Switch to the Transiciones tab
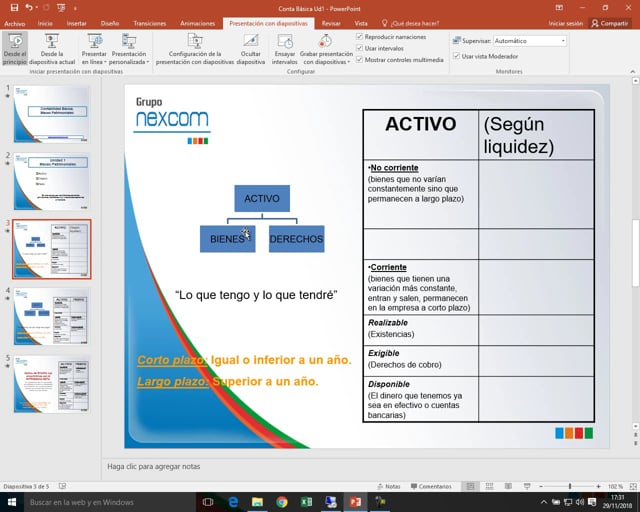640x512 pixels. point(149,23)
